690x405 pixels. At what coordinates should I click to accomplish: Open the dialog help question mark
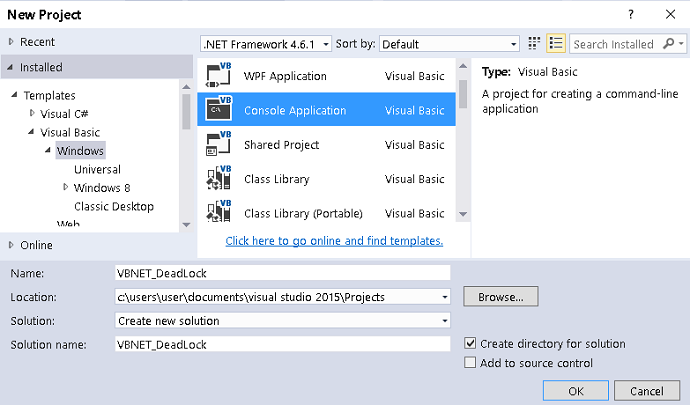pos(631,14)
